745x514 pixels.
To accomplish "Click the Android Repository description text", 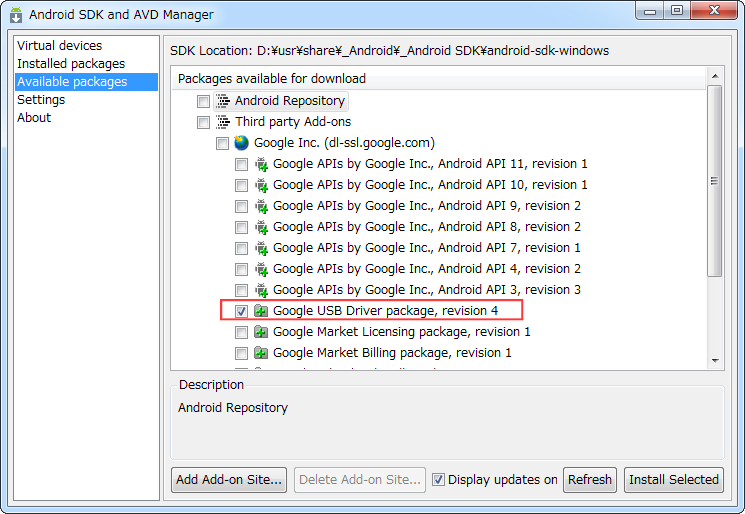I will click(233, 408).
